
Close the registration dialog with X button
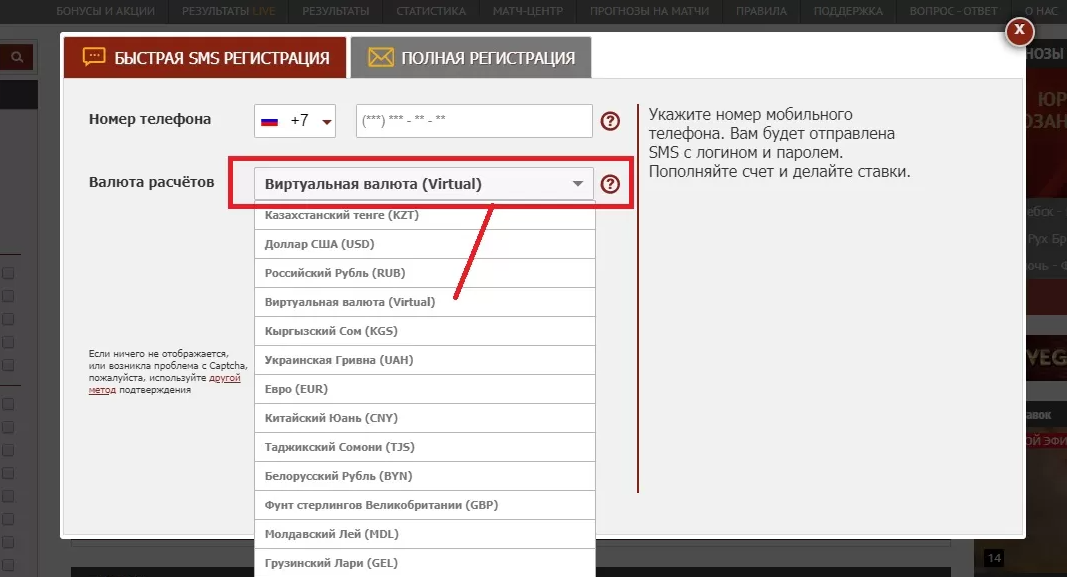(1018, 31)
